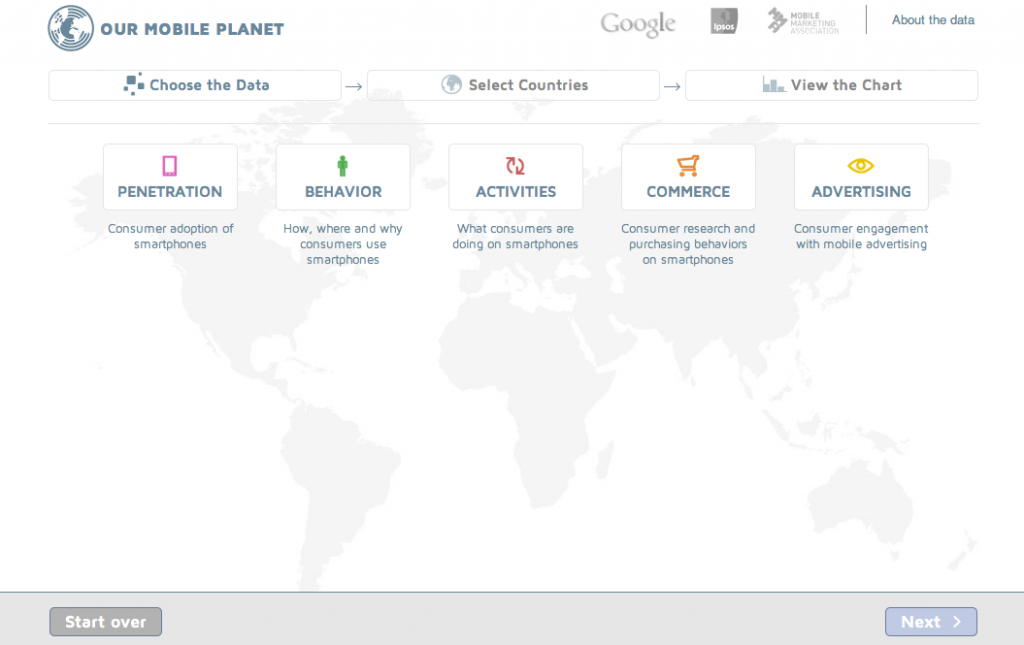Click the Commerce shopping cart icon

click(688, 163)
